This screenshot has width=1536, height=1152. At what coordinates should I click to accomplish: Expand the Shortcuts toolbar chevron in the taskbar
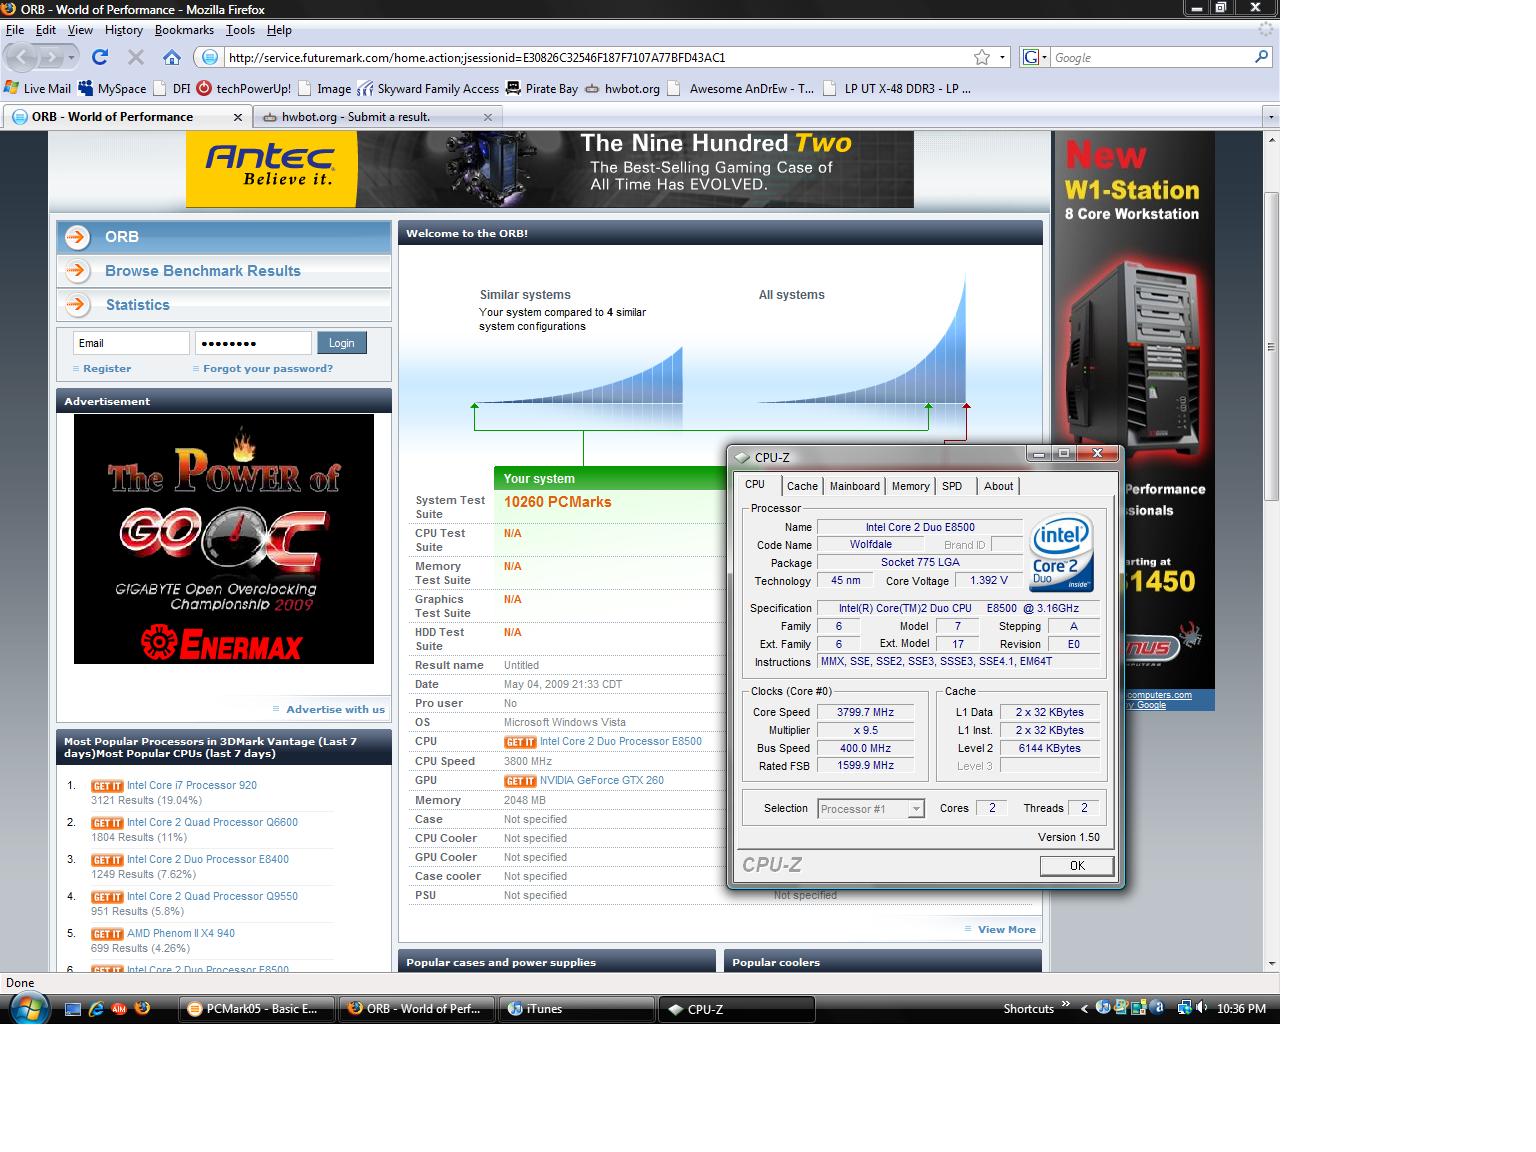click(1066, 1004)
